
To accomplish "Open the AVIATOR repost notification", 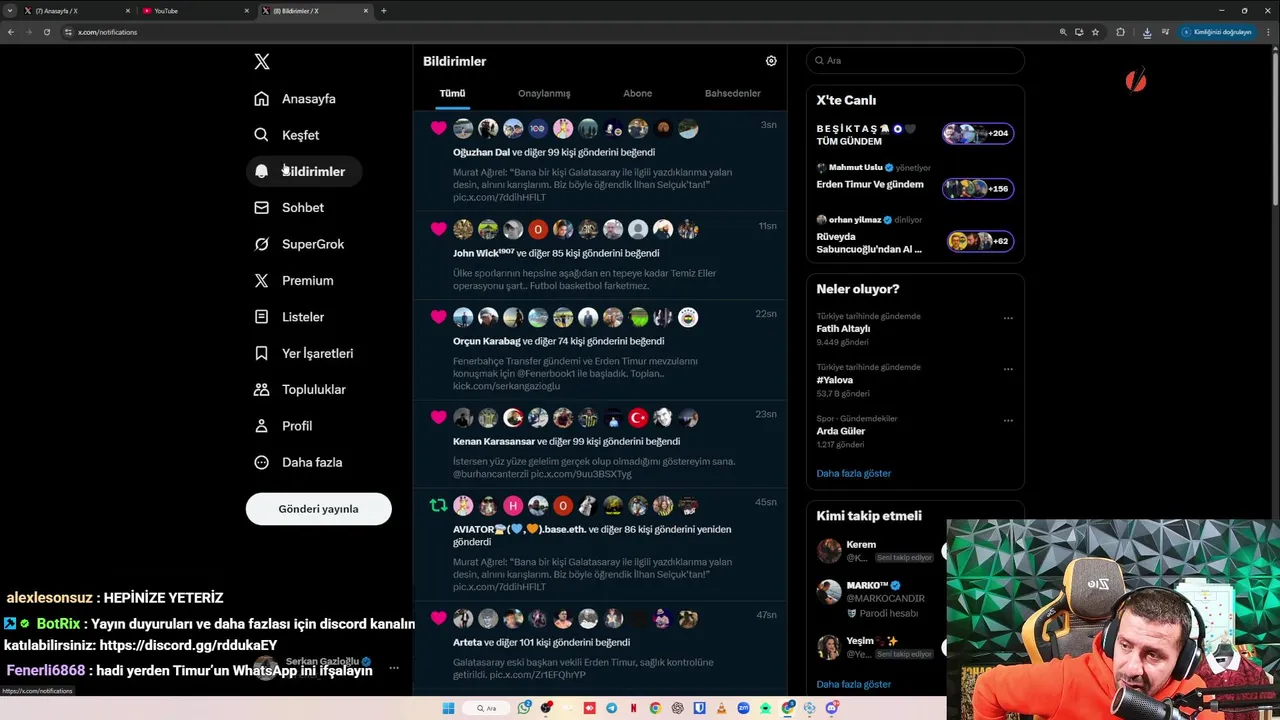I will click(600, 545).
